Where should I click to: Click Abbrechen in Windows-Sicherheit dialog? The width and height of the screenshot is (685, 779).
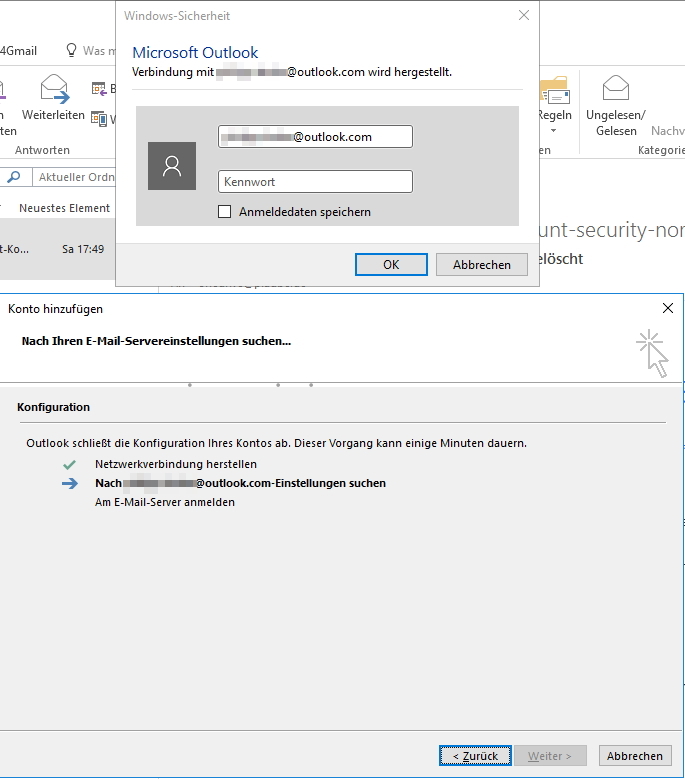tap(481, 264)
